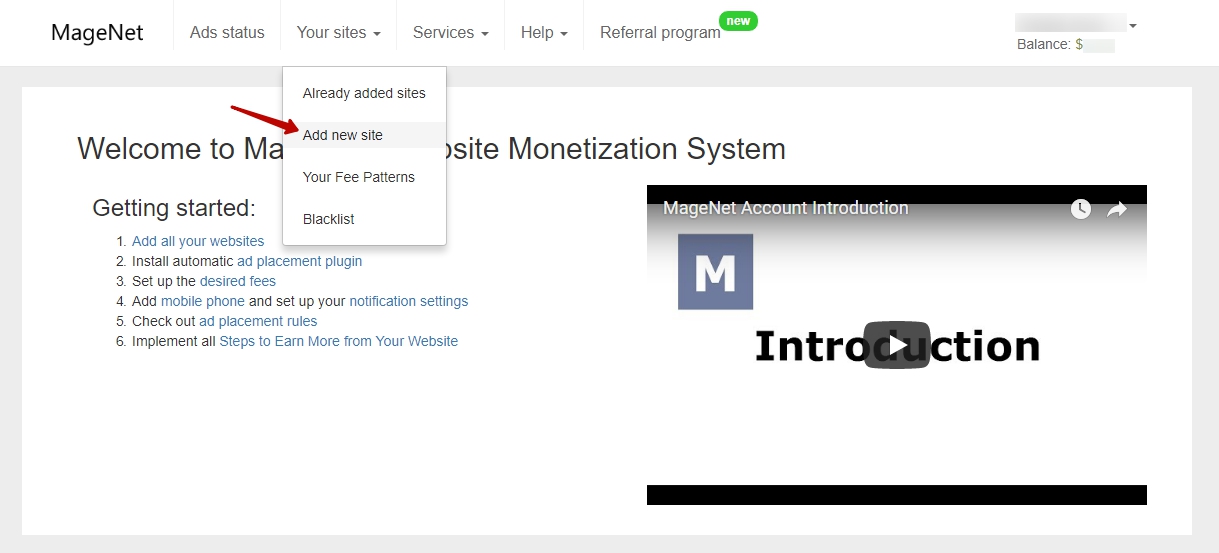Image resolution: width=1219 pixels, height=553 pixels.
Task: Click the 'Getting started:' heading
Action: tap(174, 208)
